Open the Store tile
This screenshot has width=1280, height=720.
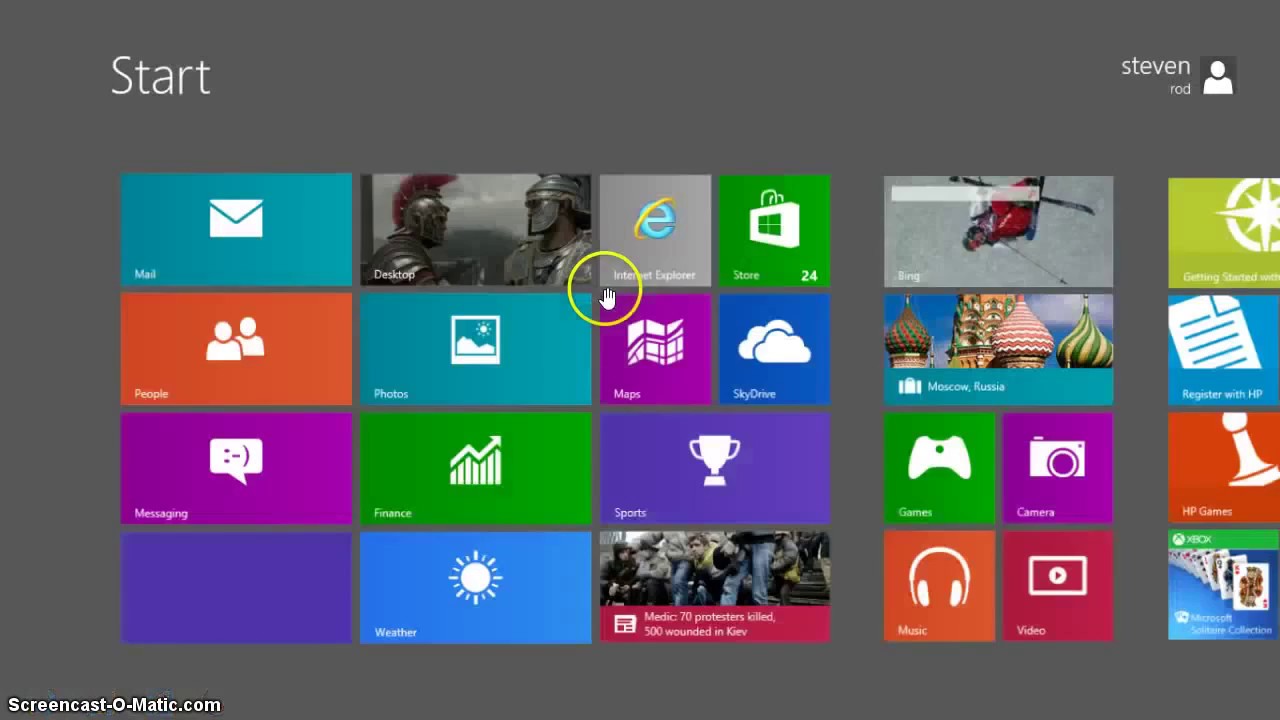774,230
